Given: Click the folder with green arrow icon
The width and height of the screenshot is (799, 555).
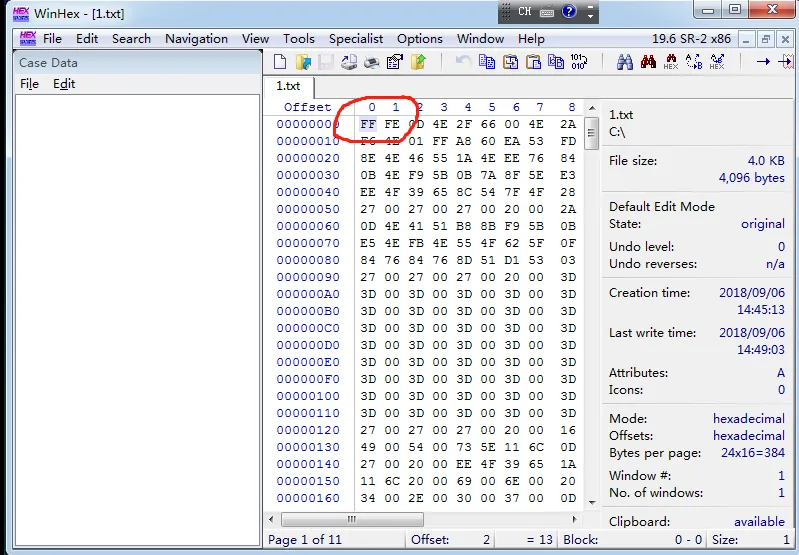Looking at the screenshot, I should coord(418,62).
